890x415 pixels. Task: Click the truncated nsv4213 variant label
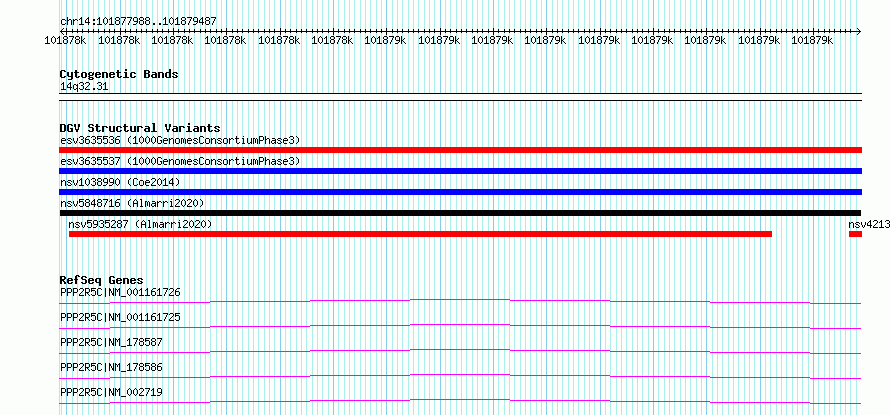click(868, 224)
